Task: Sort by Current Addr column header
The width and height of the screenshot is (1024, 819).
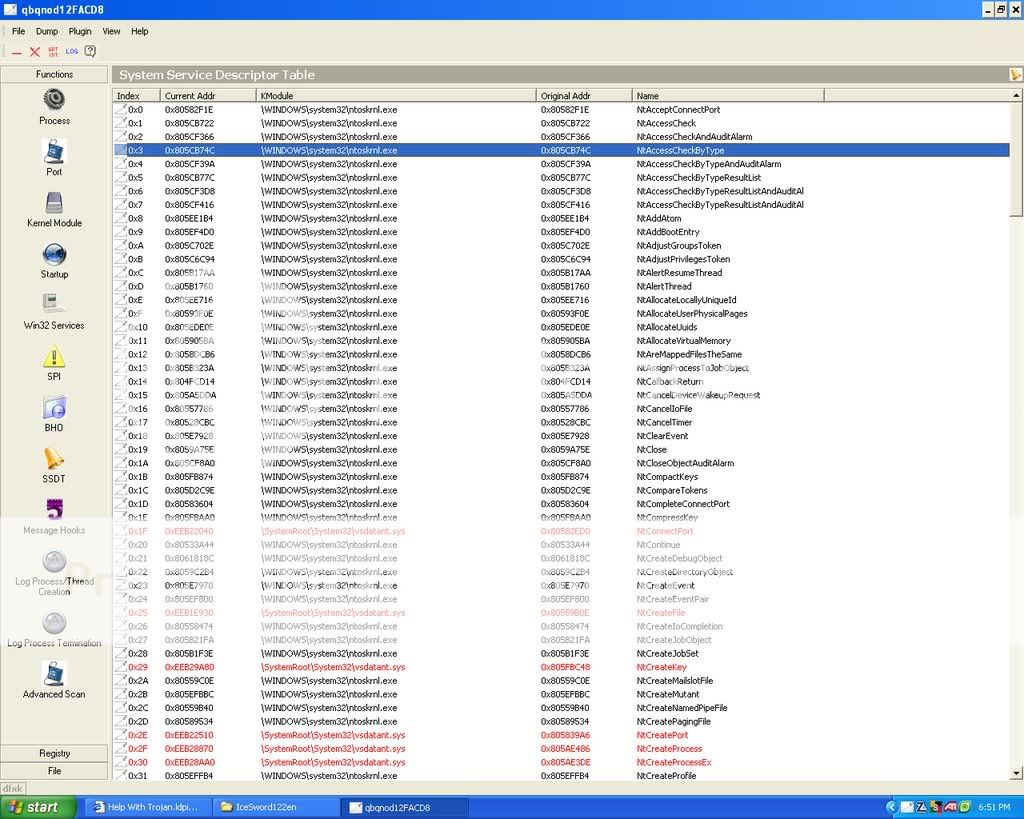Action: 207,96
